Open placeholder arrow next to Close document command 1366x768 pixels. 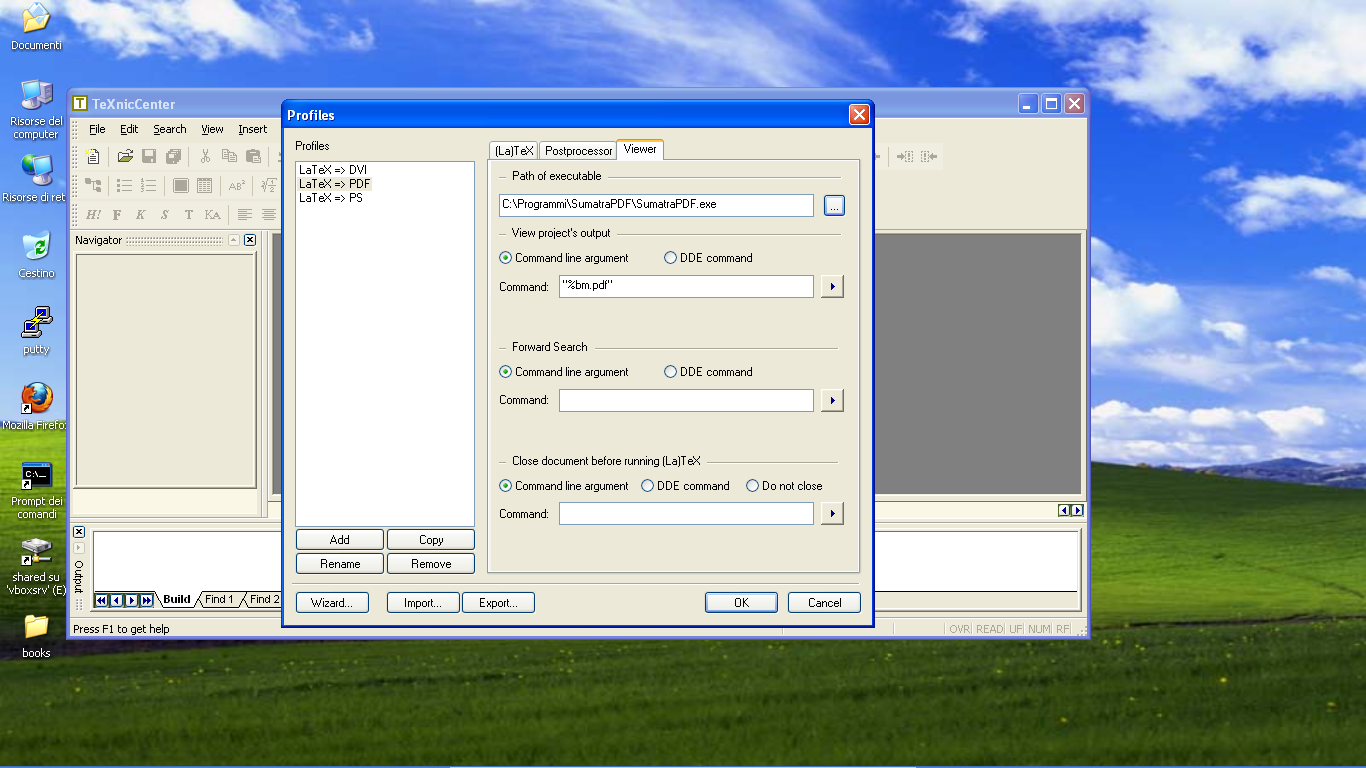(832, 514)
